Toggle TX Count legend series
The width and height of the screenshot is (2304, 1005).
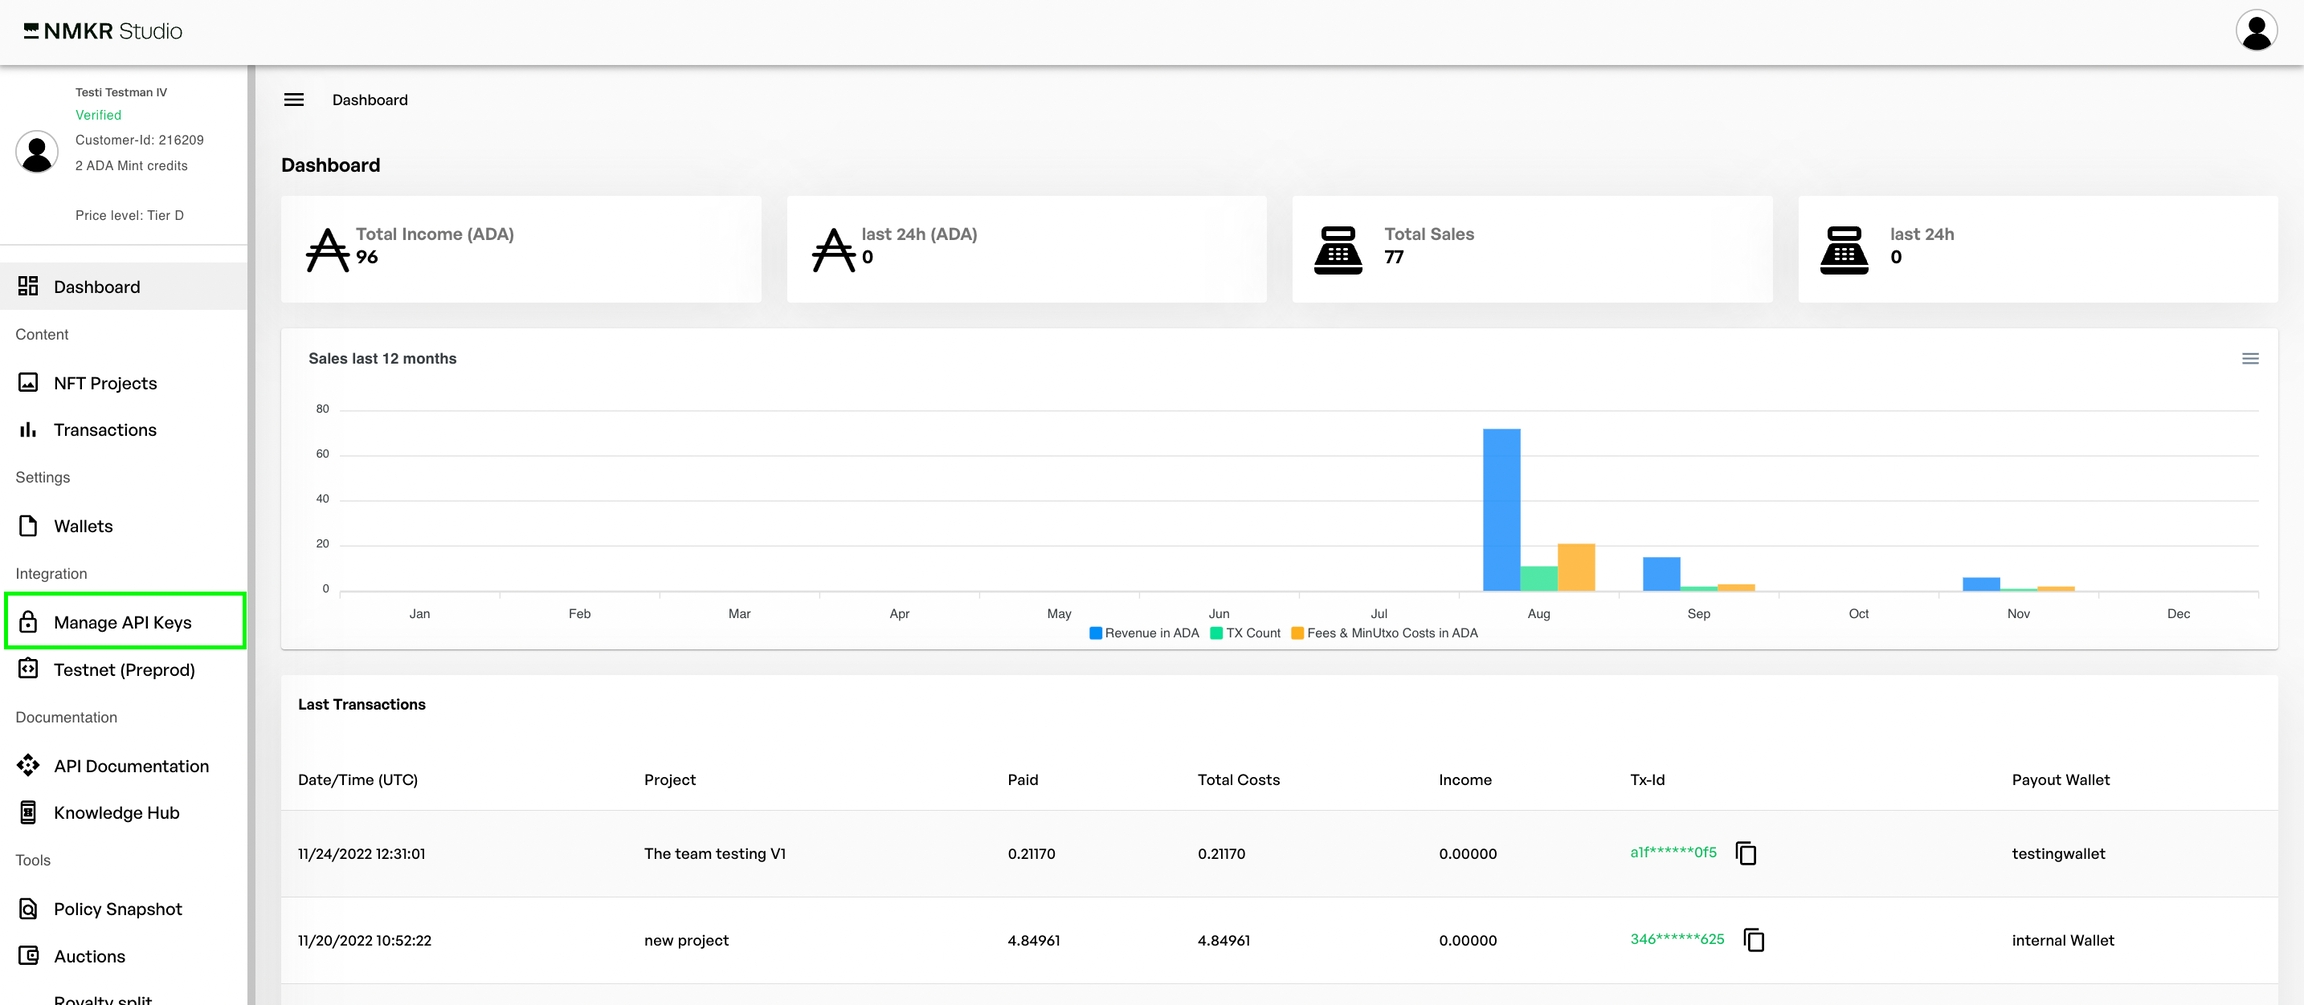coord(1245,633)
